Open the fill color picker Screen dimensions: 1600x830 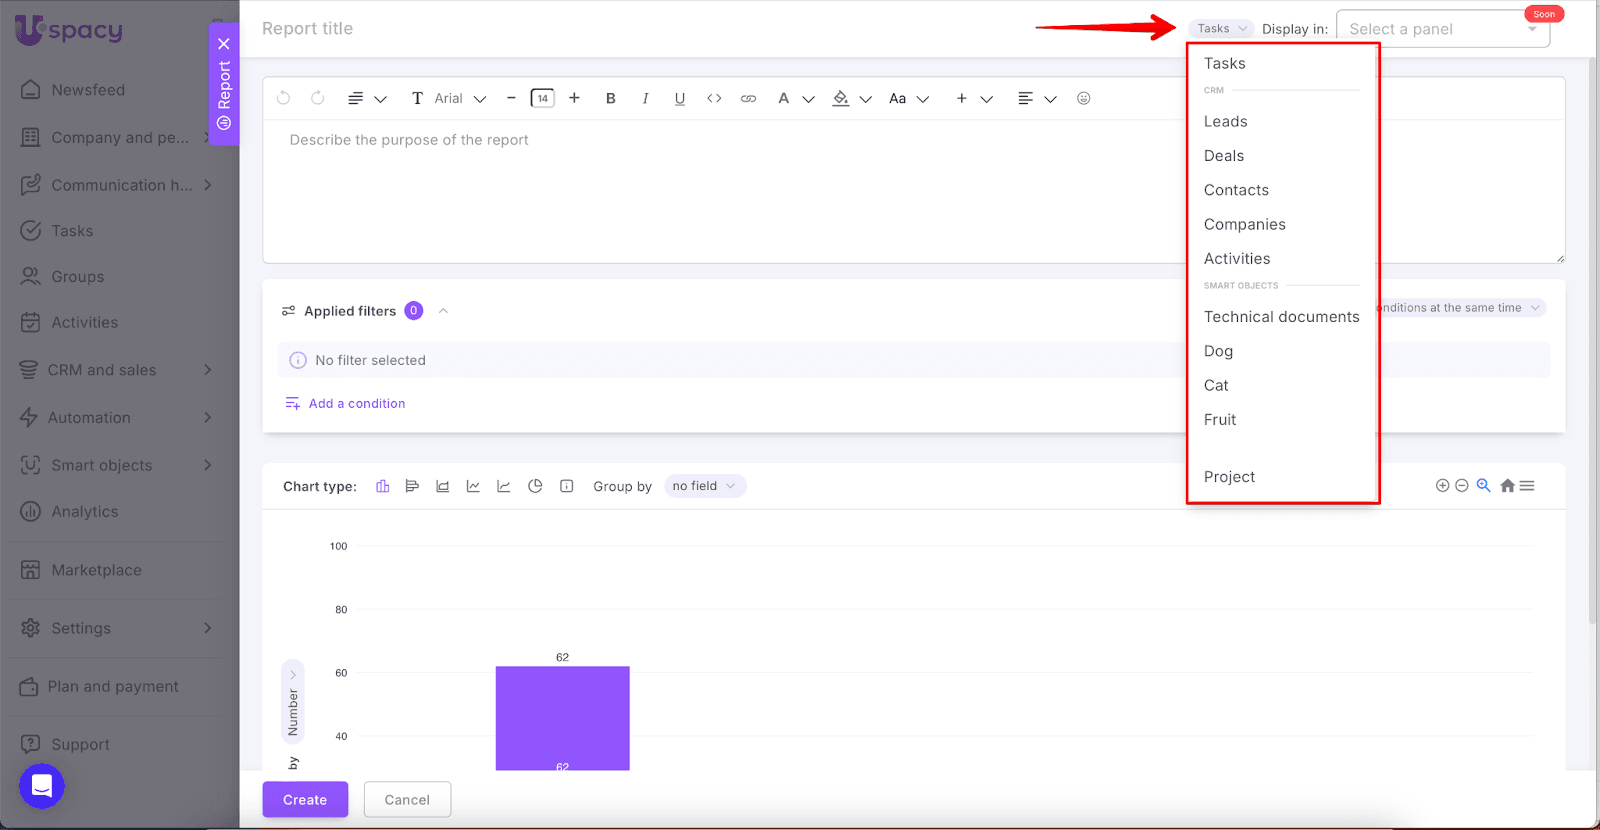842,98
